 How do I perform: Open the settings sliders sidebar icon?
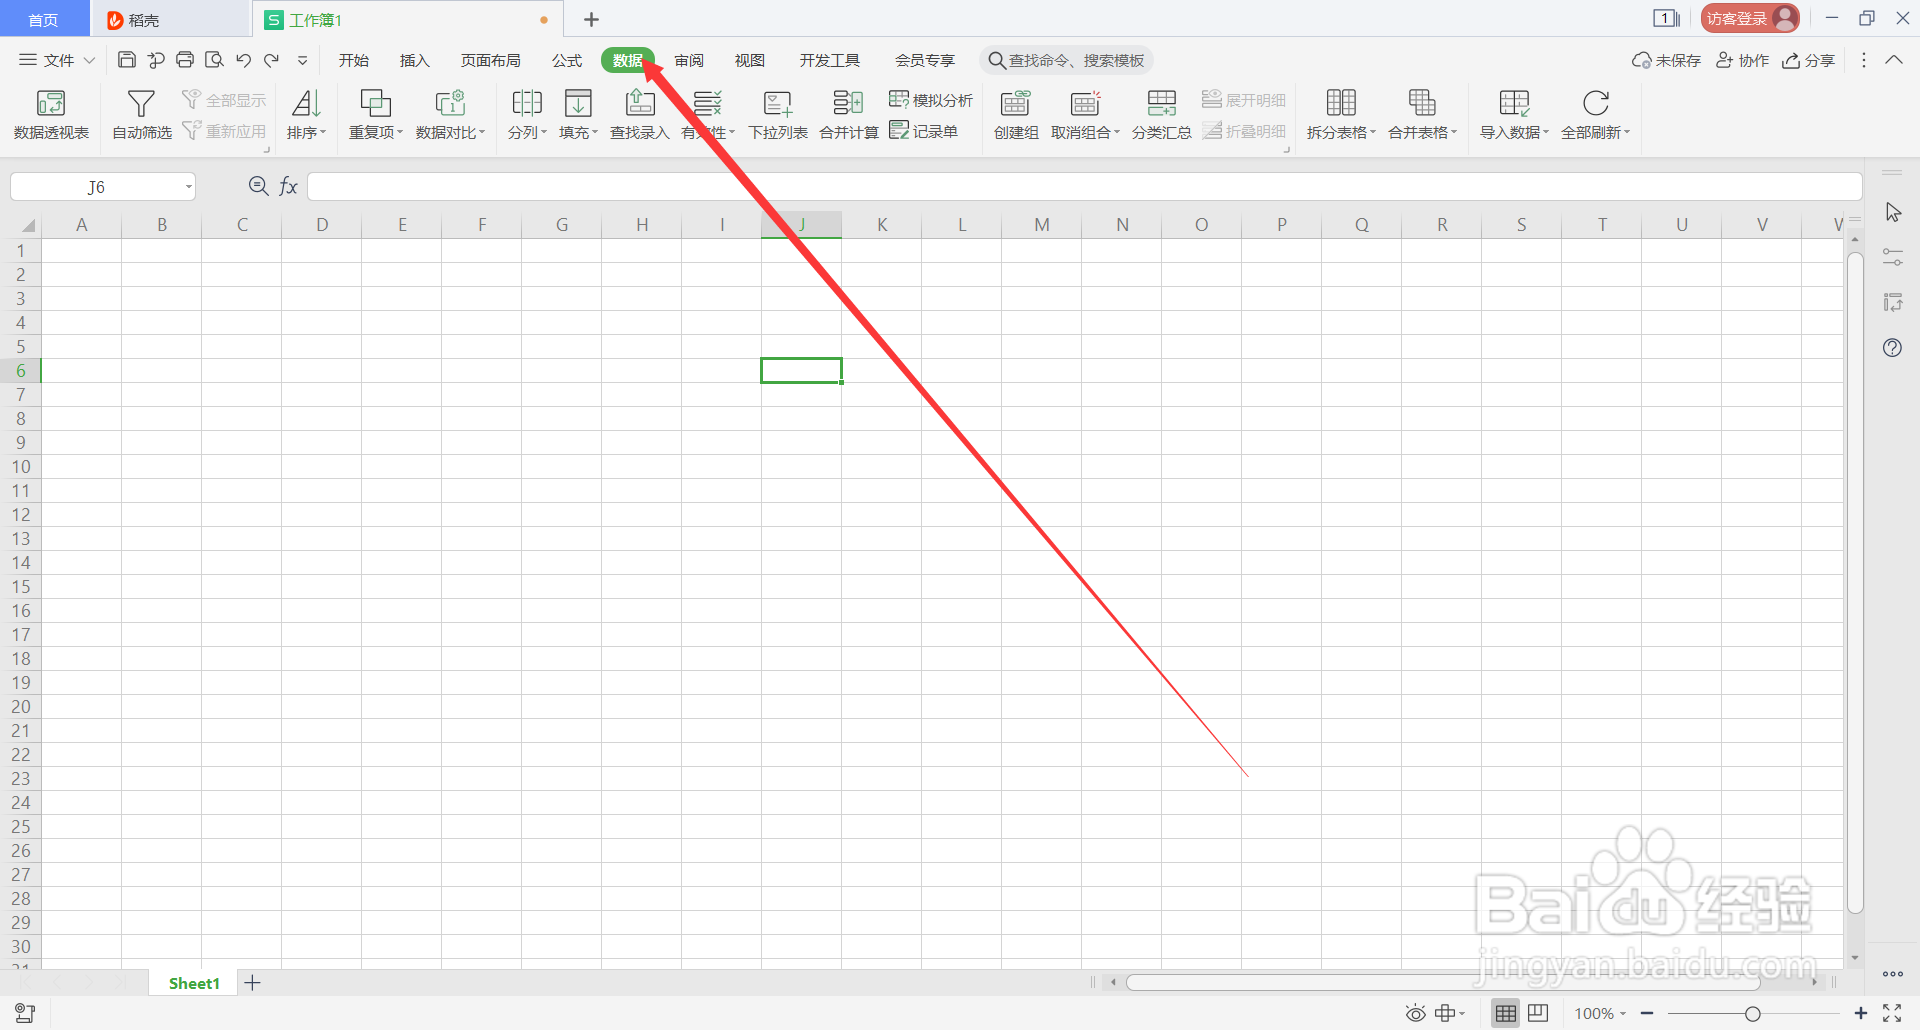(1892, 257)
